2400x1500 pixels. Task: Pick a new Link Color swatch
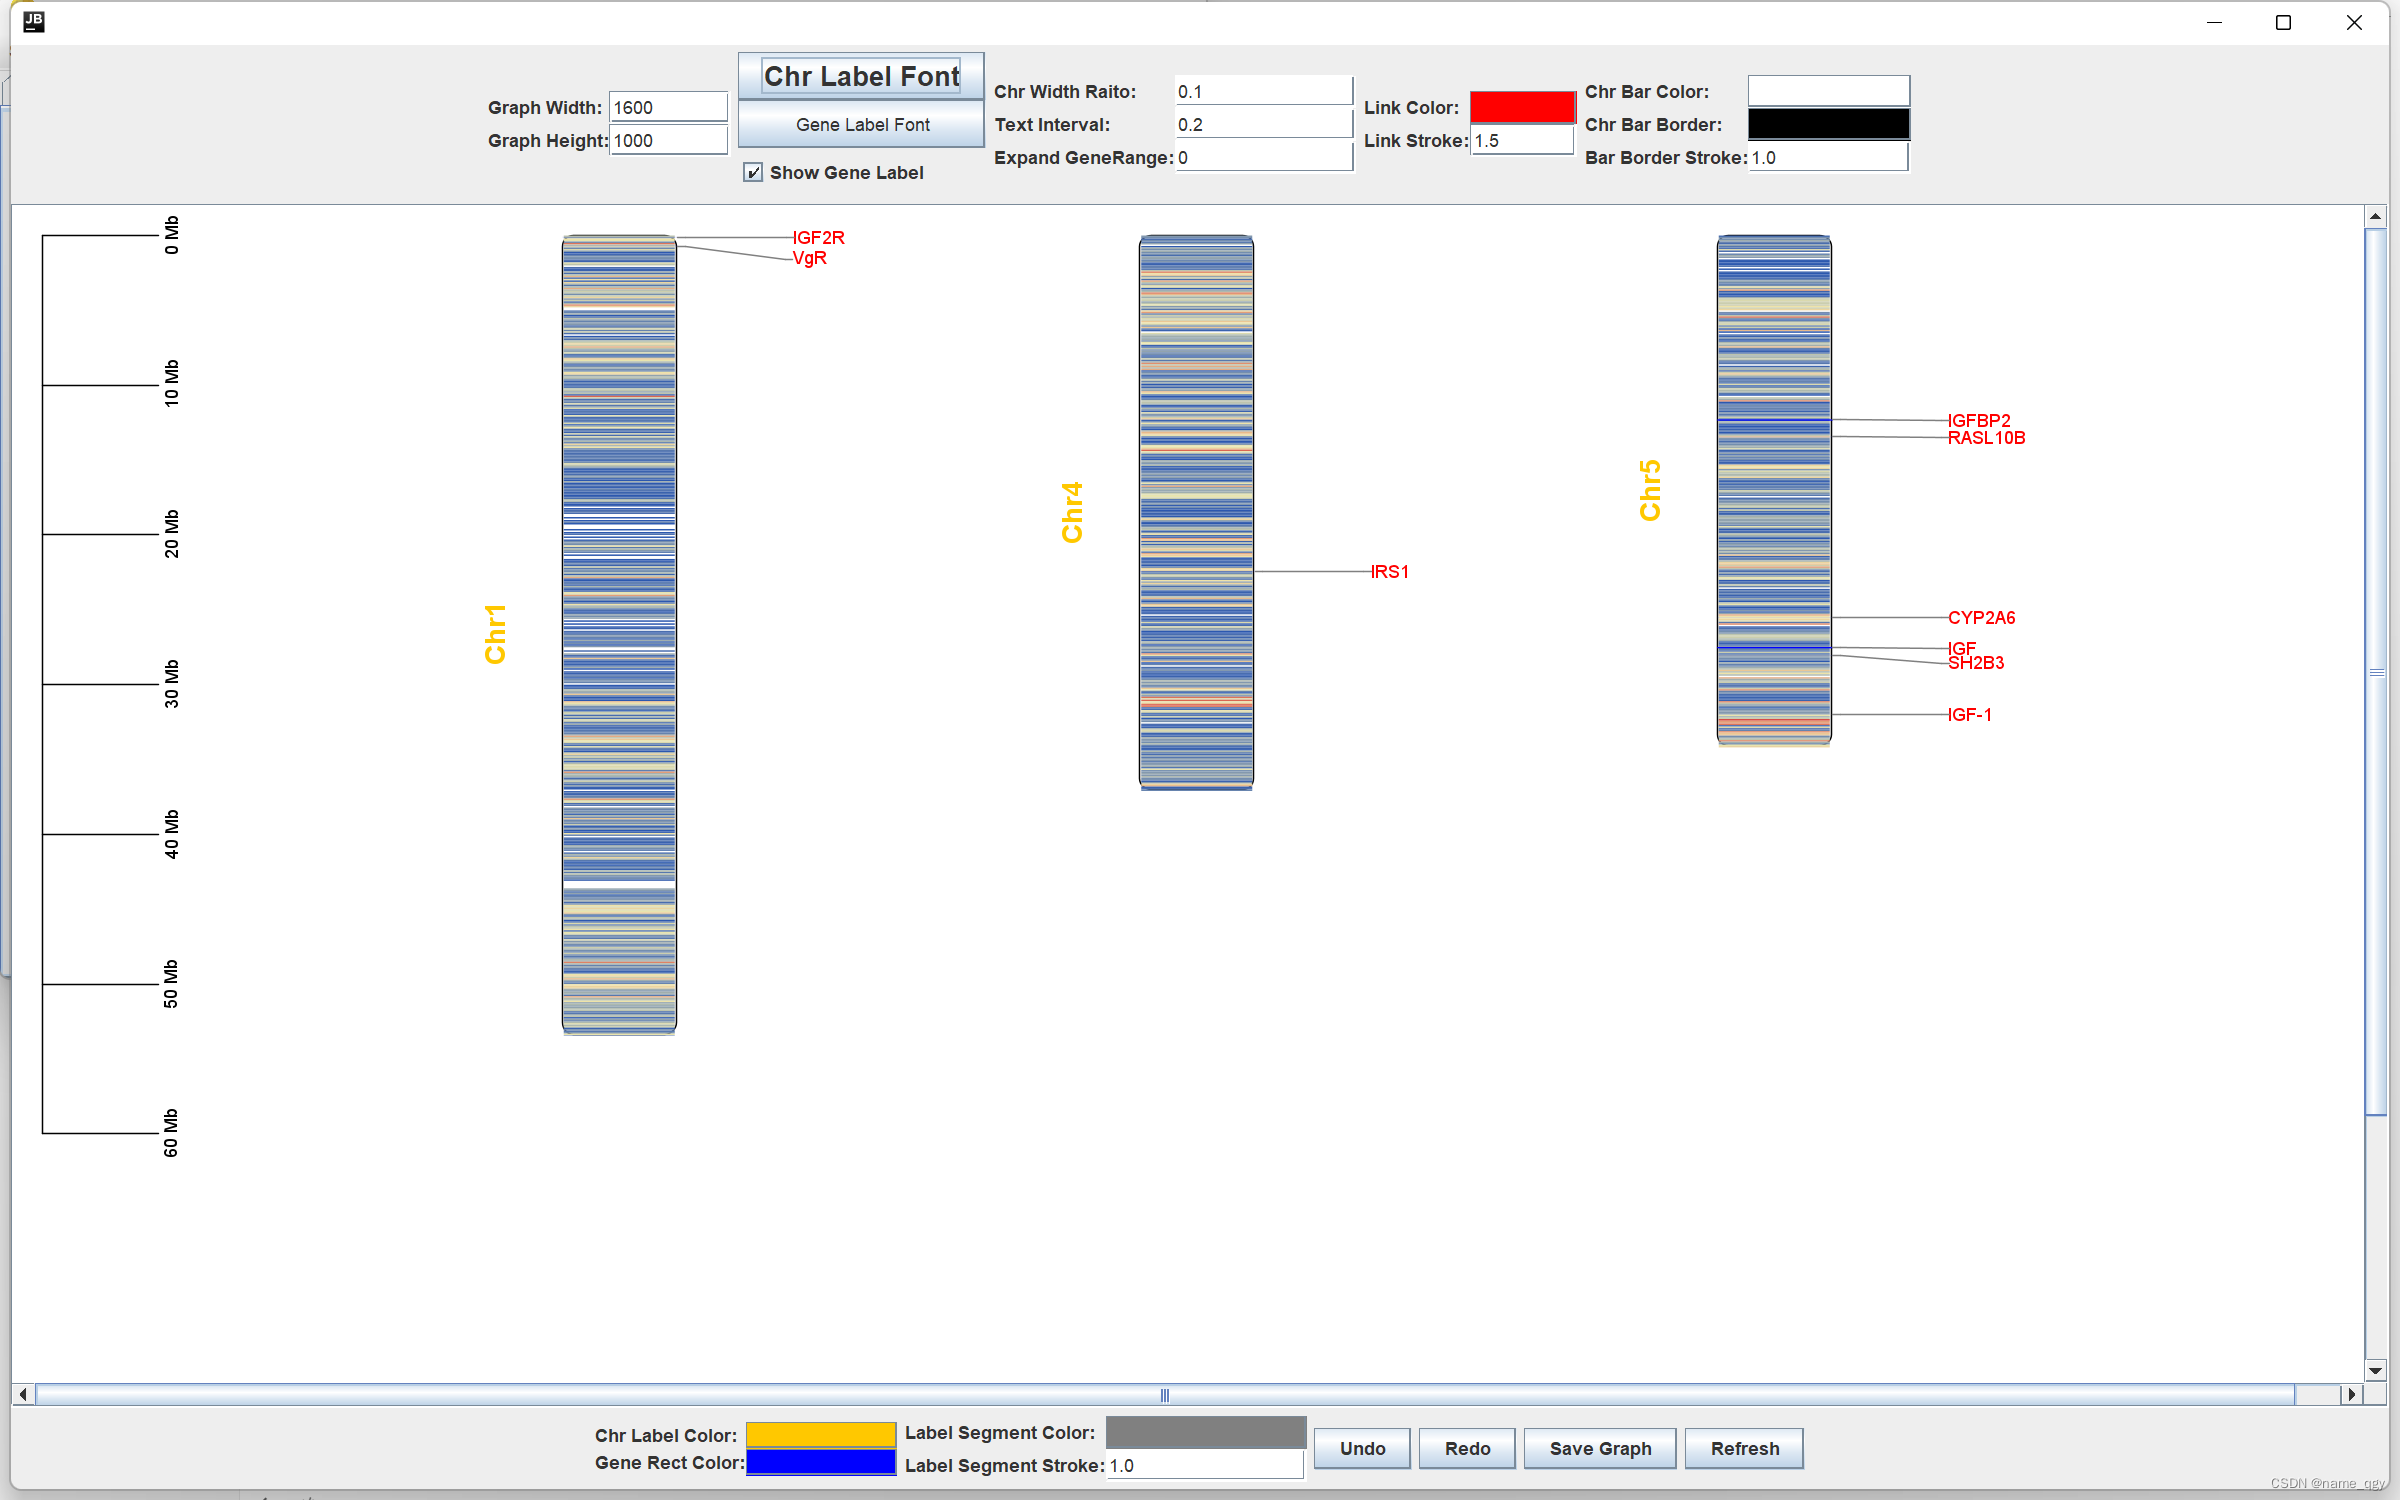[x=1522, y=107]
